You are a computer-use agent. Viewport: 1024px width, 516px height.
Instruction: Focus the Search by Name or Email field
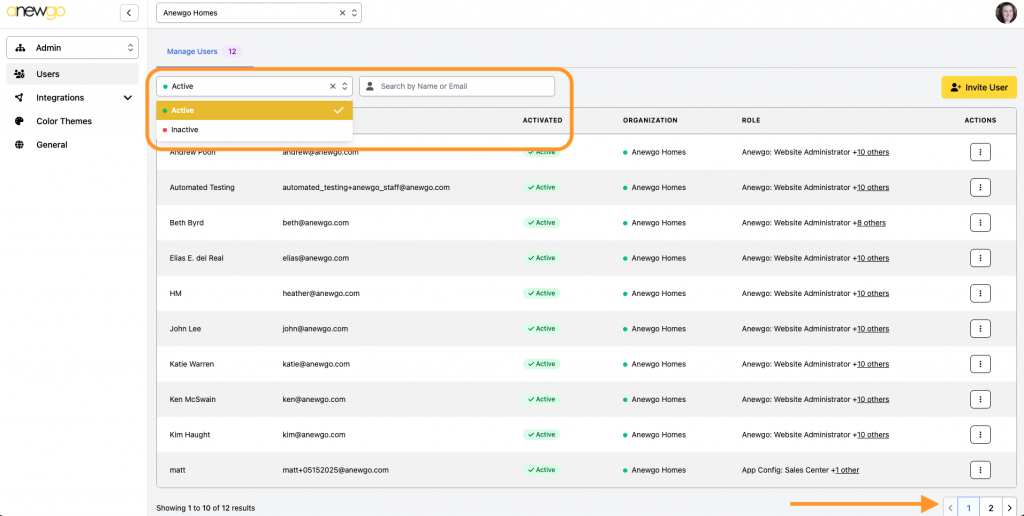coord(456,86)
